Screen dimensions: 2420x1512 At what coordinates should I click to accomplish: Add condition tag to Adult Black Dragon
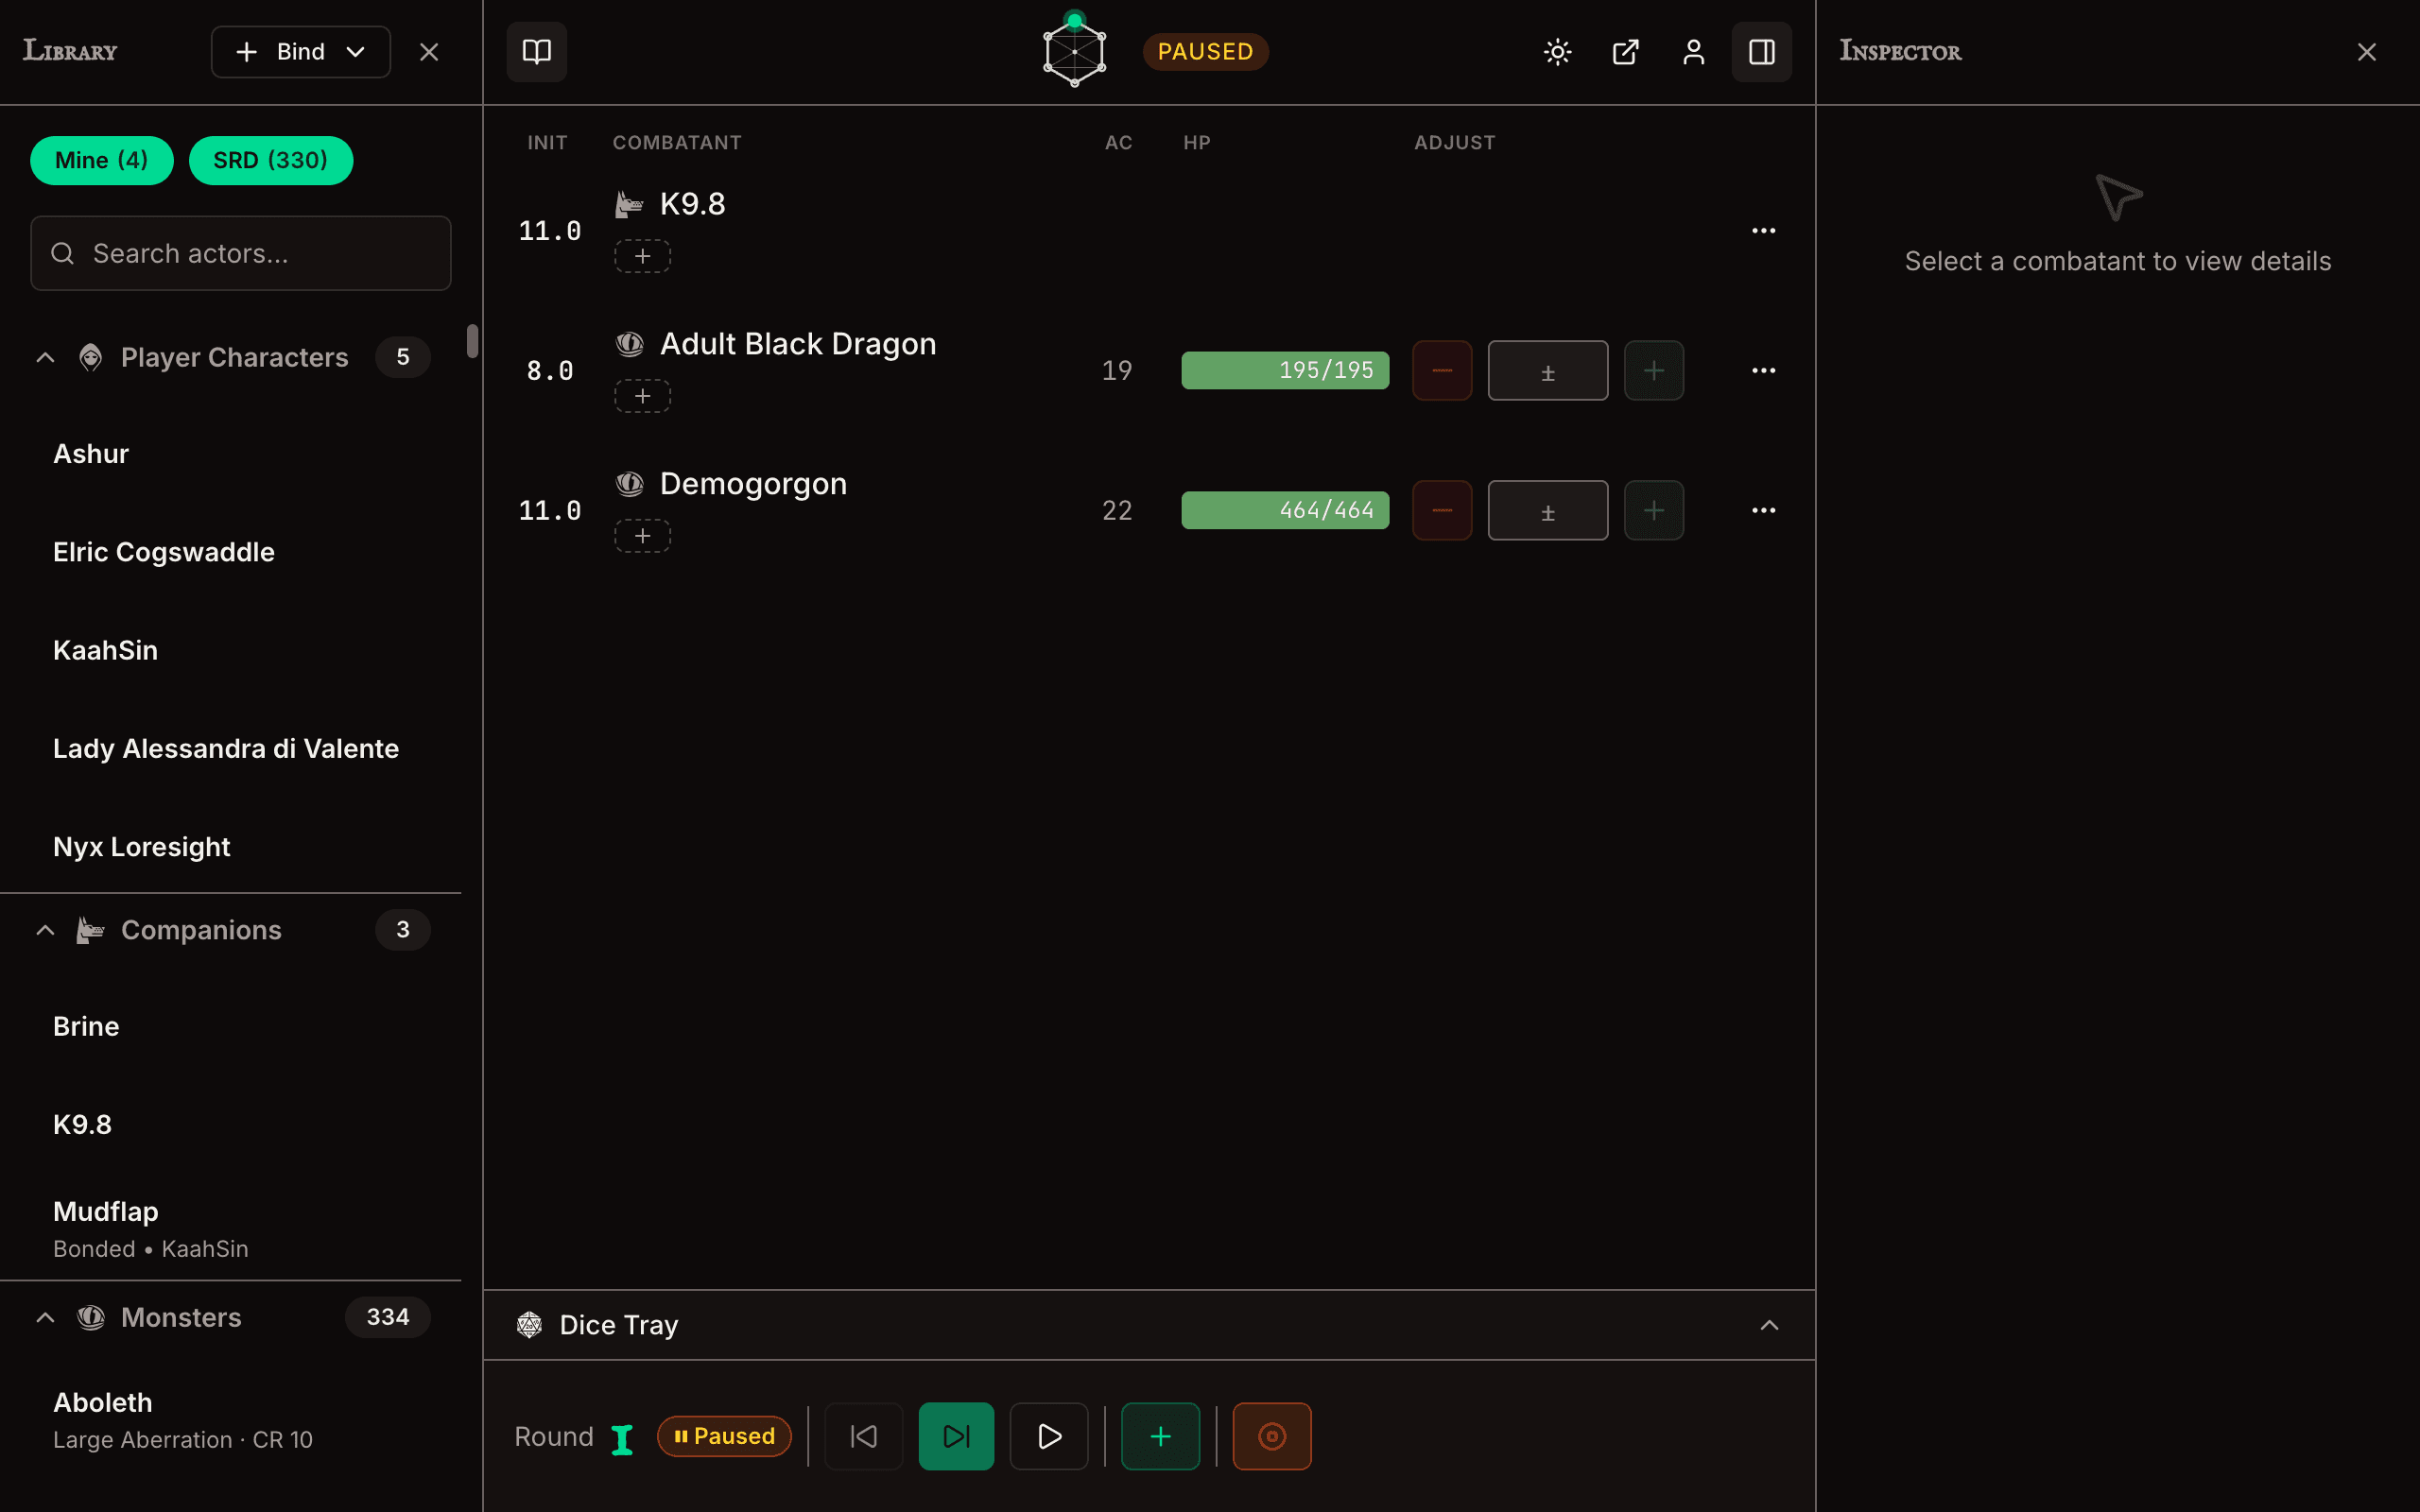(642, 396)
